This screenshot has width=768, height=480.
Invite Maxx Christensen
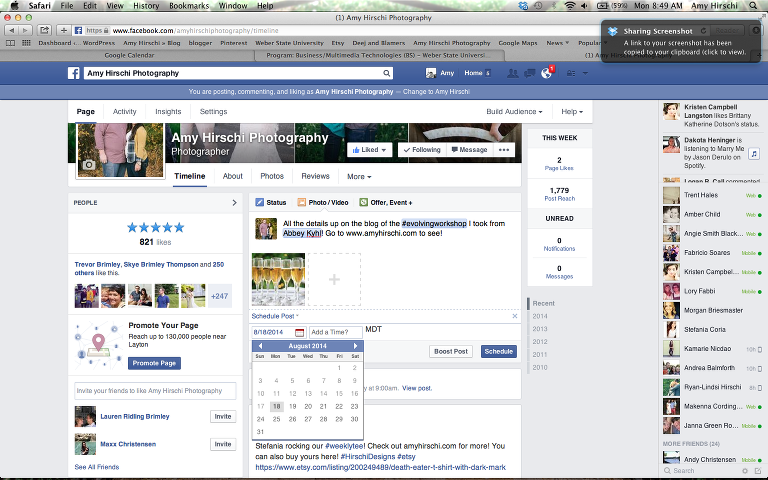(223, 444)
